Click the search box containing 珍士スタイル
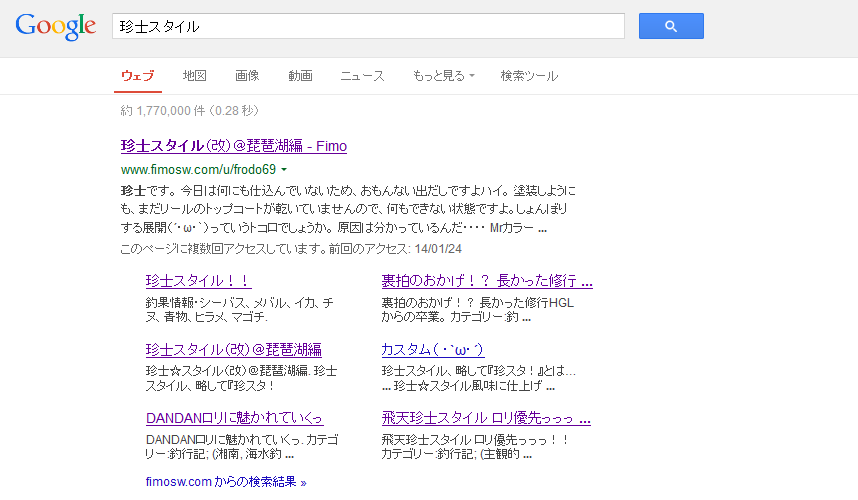858x500 pixels. [368, 26]
